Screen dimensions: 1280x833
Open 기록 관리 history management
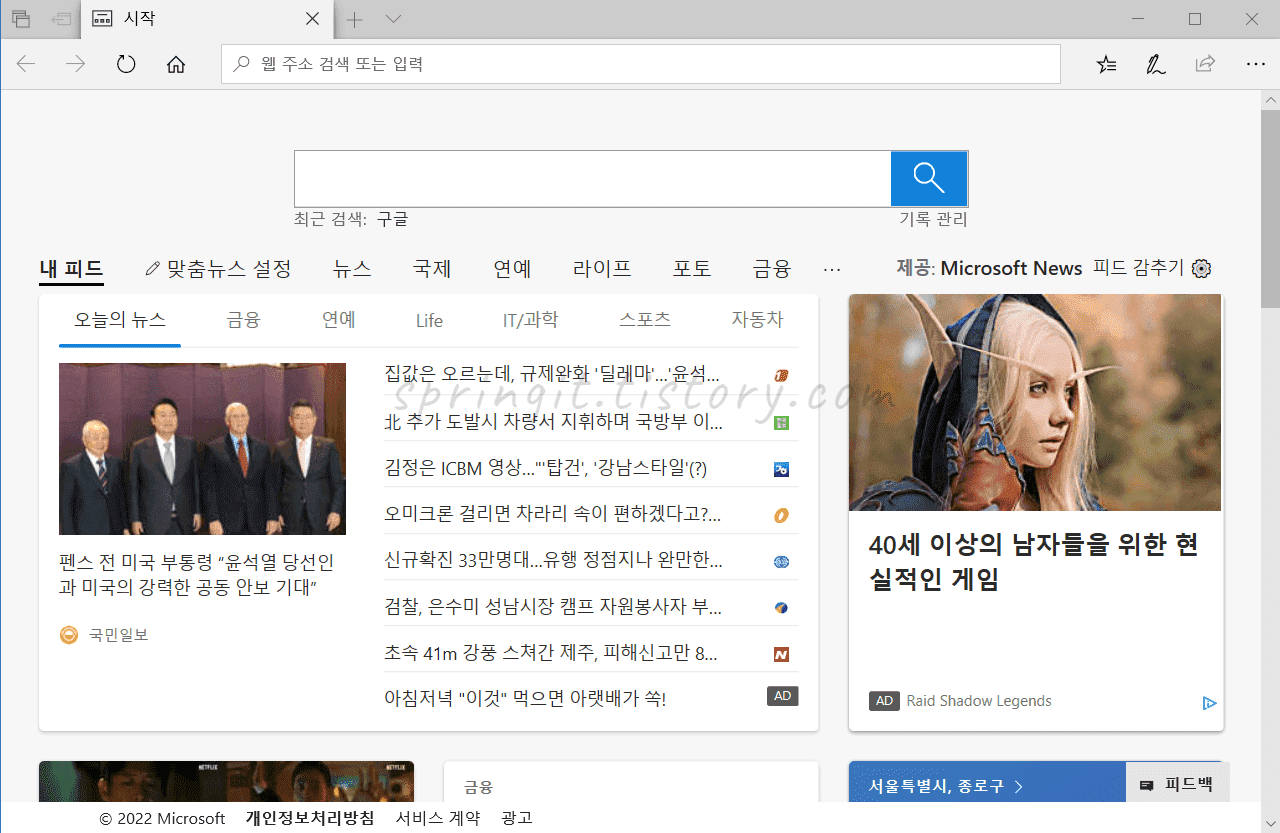point(933,219)
